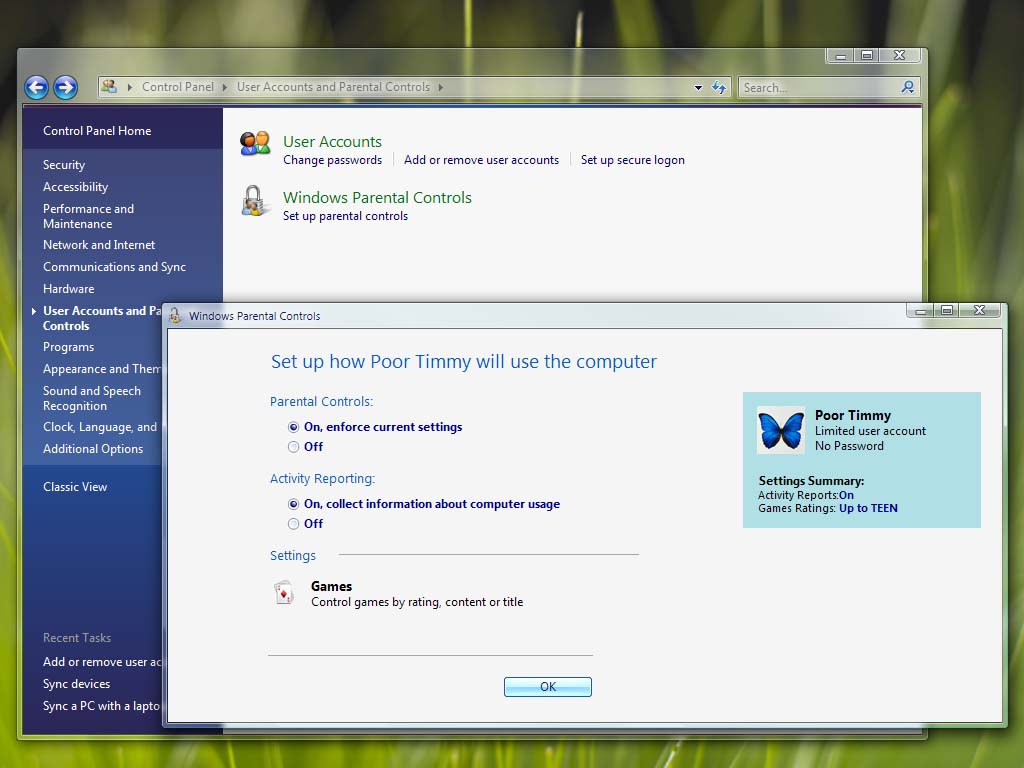
Task: Open the Windows Parental Controls padlock icon
Action: point(253,200)
